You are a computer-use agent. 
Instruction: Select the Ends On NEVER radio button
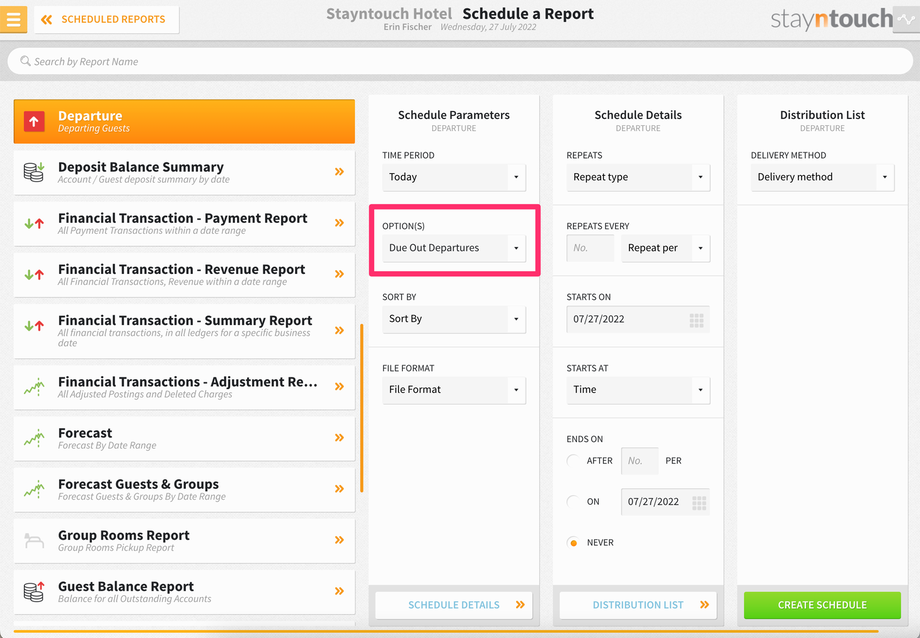tap(573, 543)
